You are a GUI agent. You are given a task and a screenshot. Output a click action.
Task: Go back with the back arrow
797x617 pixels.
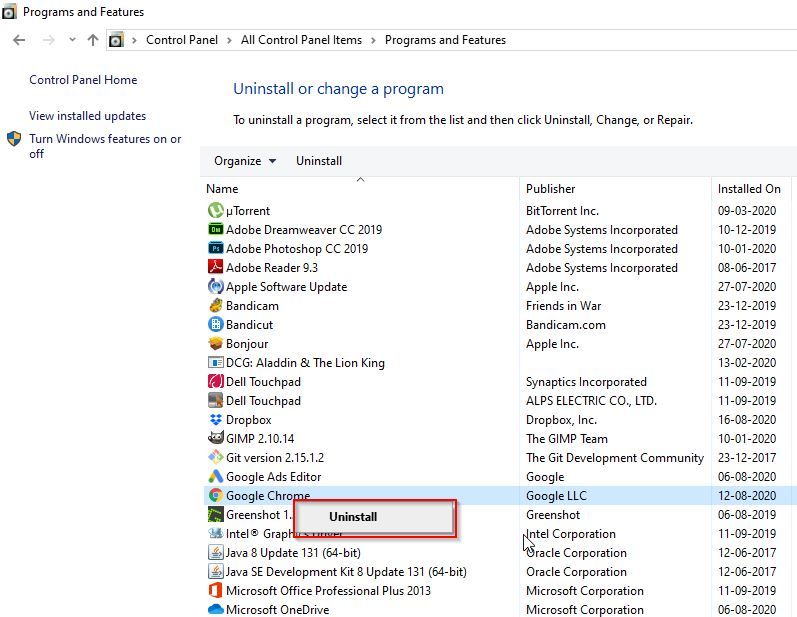pos(19,40)
